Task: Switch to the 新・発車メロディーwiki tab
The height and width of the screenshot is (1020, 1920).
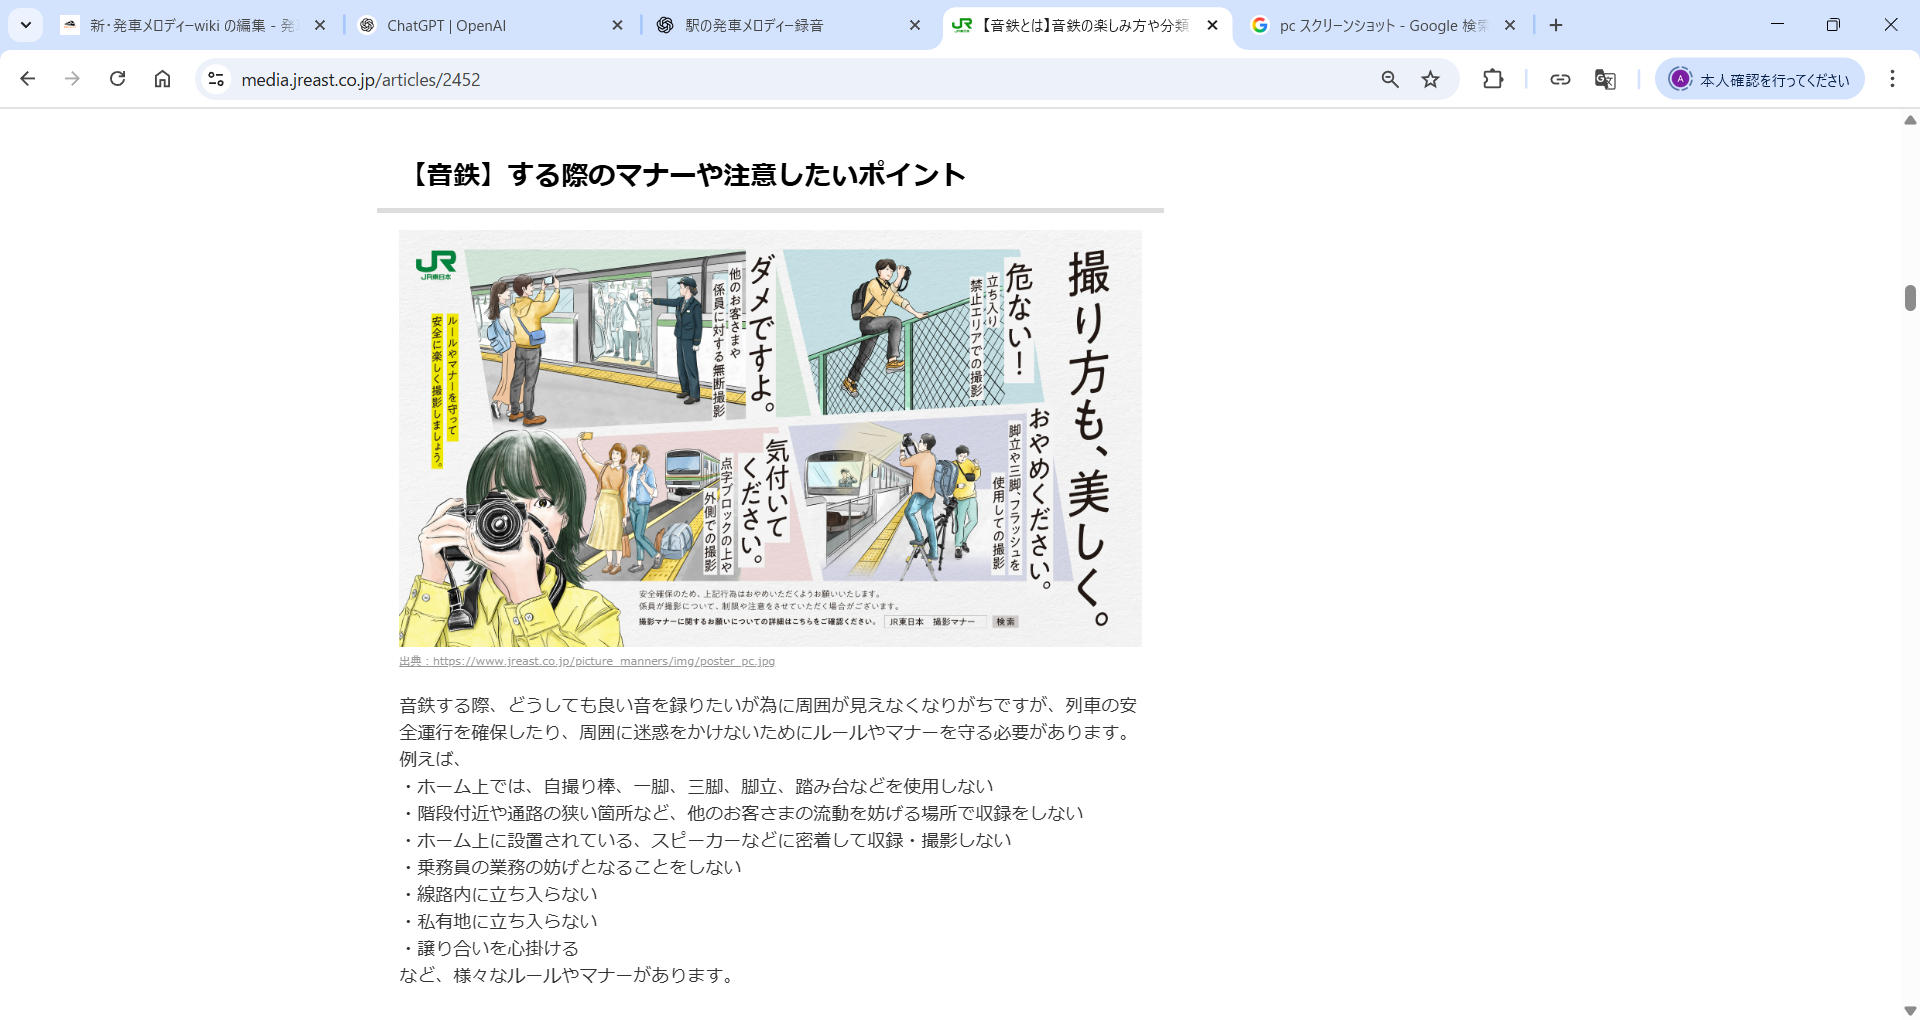Action: 194,25
